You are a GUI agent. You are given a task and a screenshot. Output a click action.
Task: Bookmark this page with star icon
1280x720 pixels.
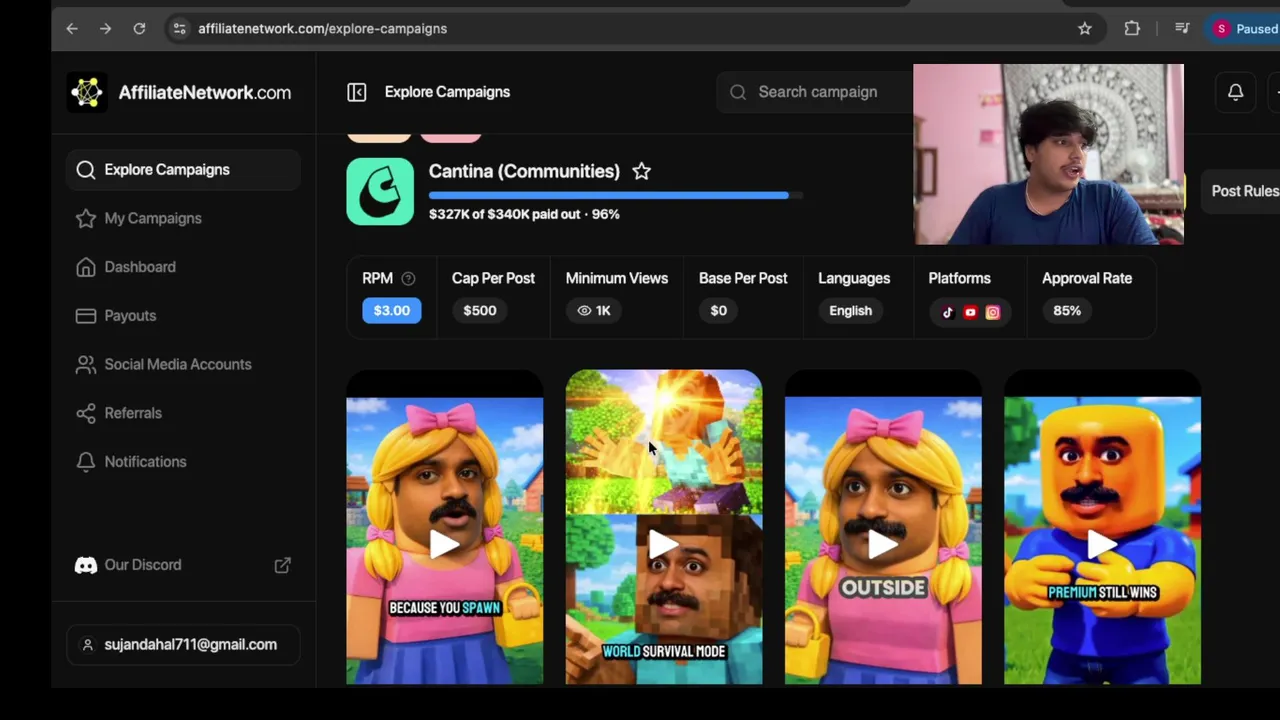(1085, 29)
